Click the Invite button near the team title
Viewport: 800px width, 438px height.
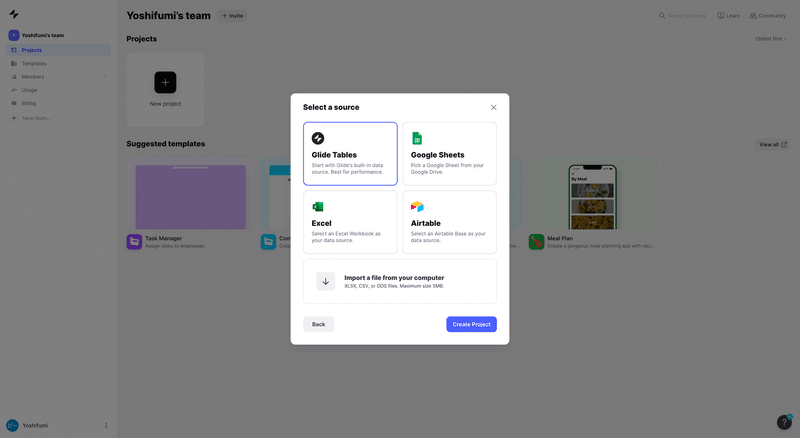[x=232, y=16]
